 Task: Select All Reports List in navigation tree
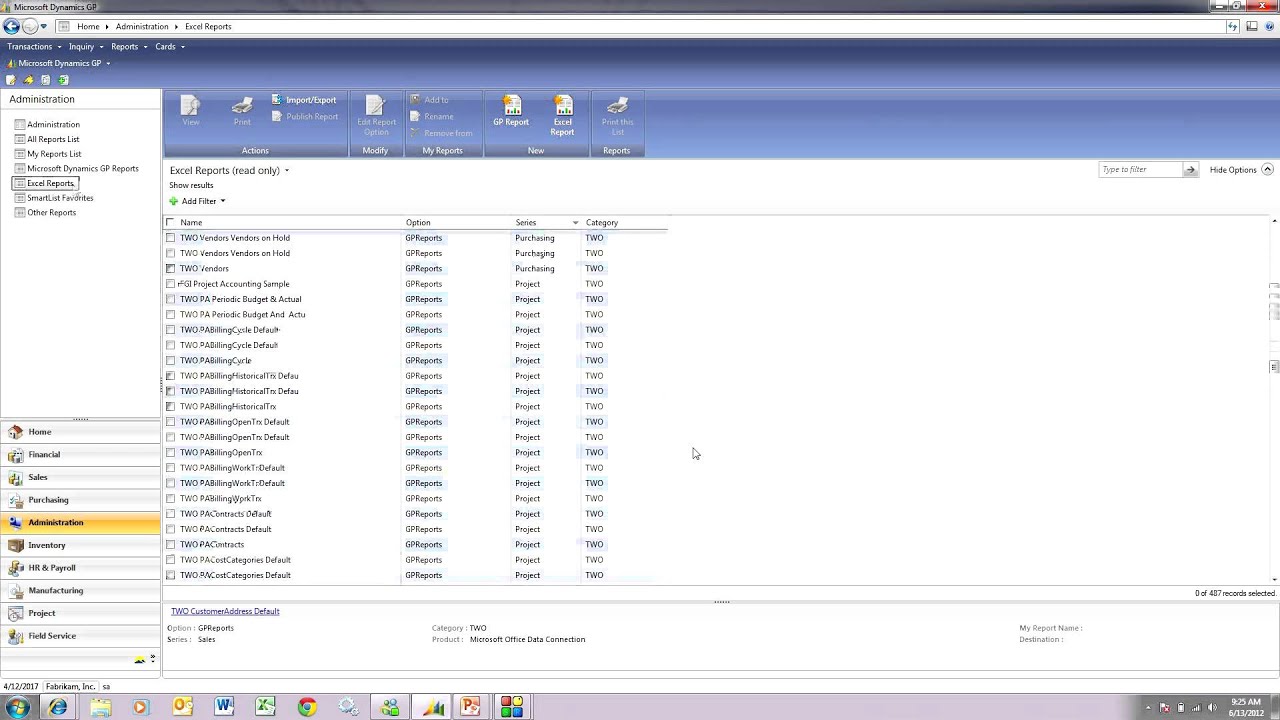point(53,139)
